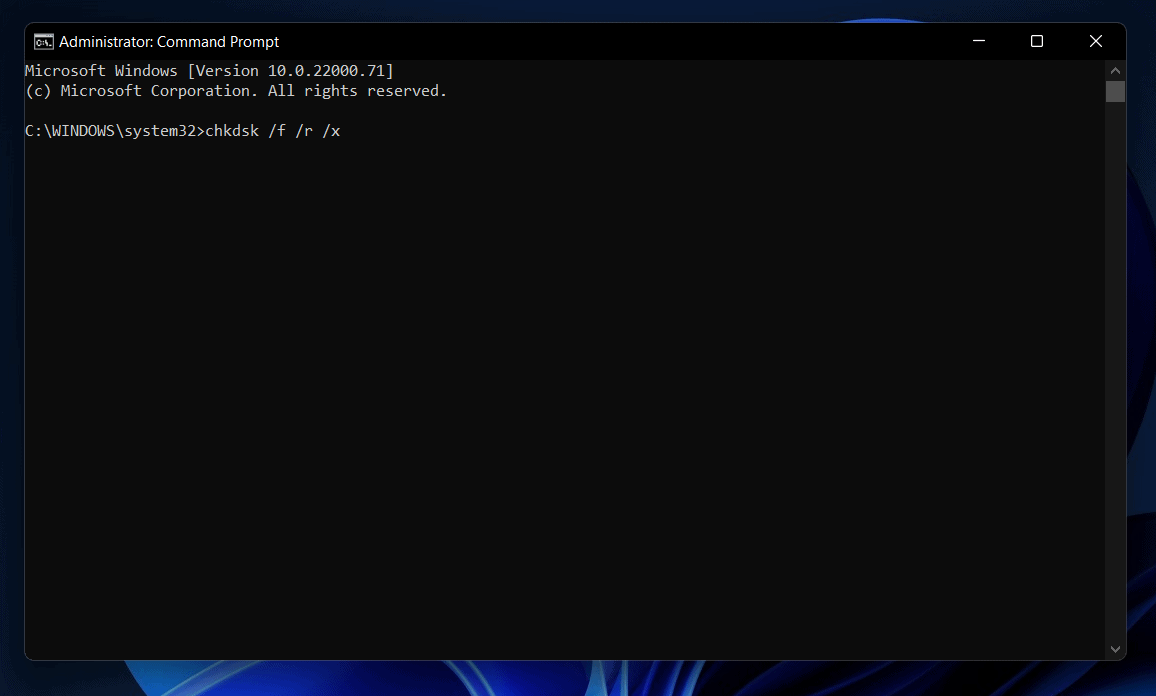
Task: Click the empty title bar area
Action: tap(600, 42)
